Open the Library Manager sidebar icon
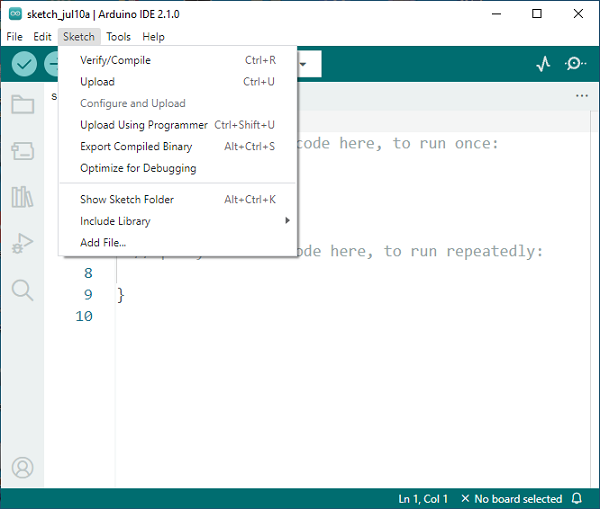600x509 pixels. click(22, 197)
